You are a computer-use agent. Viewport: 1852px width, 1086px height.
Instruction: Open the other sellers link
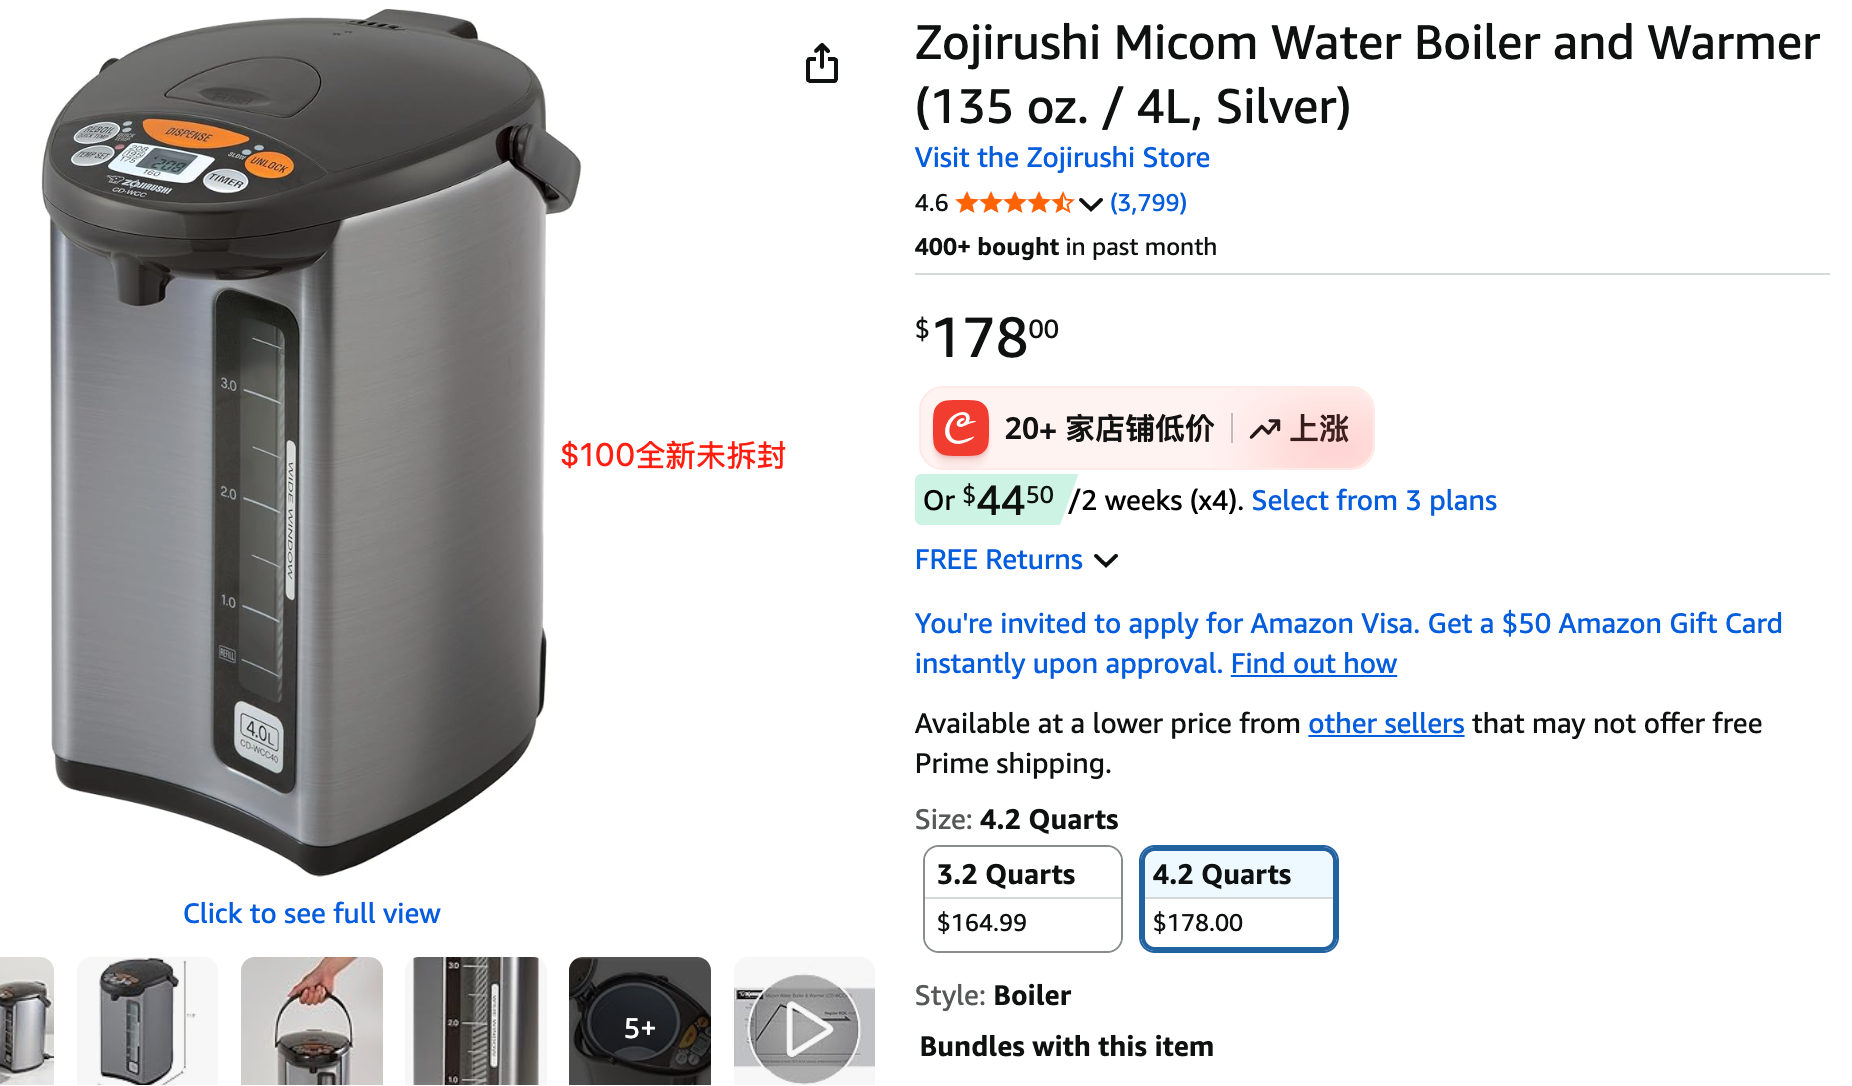[x=1385, y=724]
